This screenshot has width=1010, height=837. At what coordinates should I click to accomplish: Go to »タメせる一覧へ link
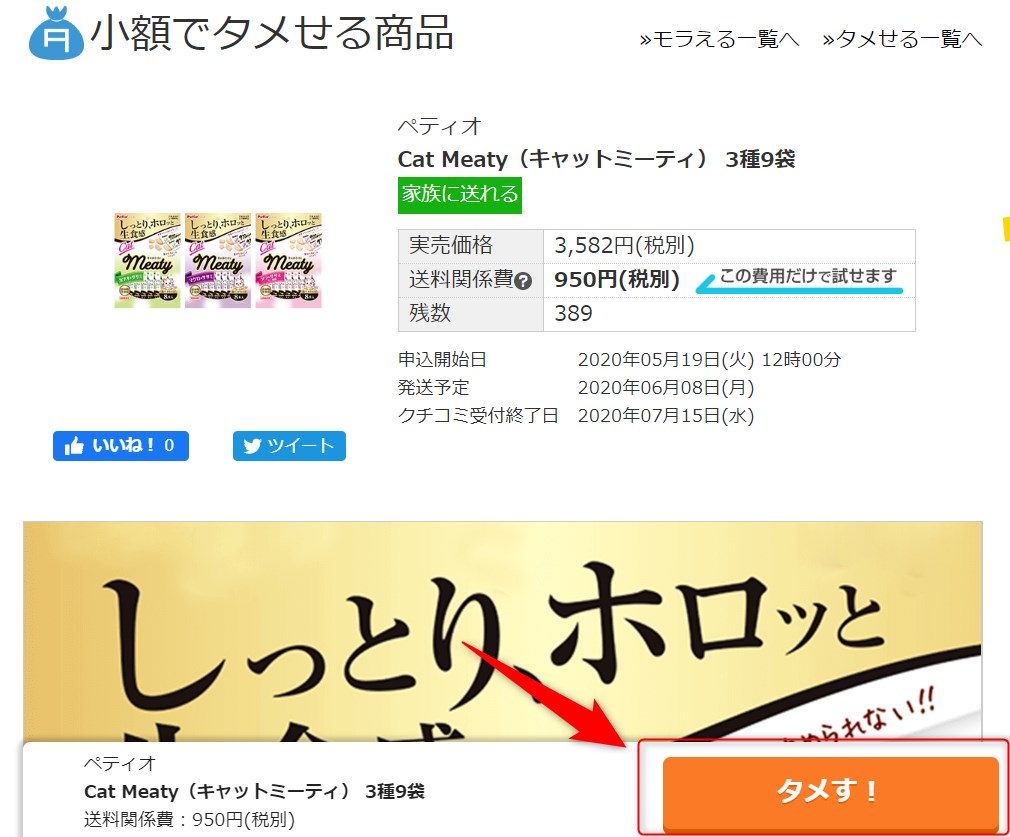pyautogui.click(x=902, y=39)
